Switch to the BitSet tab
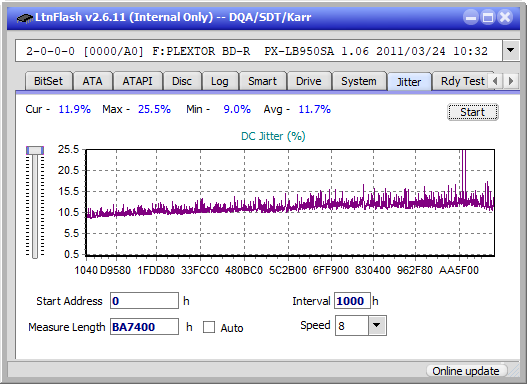 coord(48,81)
